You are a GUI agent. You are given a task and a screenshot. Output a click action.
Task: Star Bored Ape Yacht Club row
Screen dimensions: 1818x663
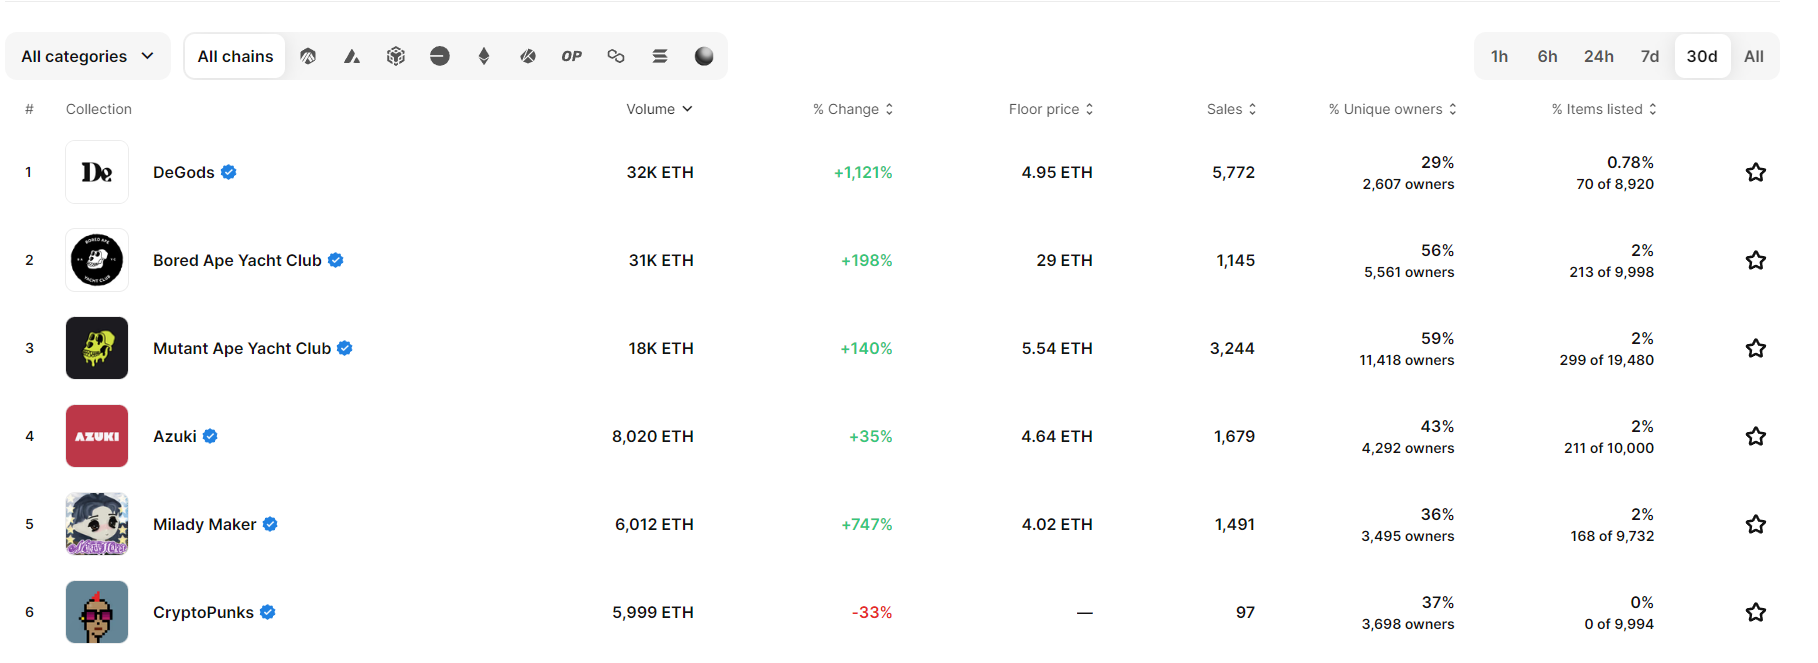coord(1755,260)
